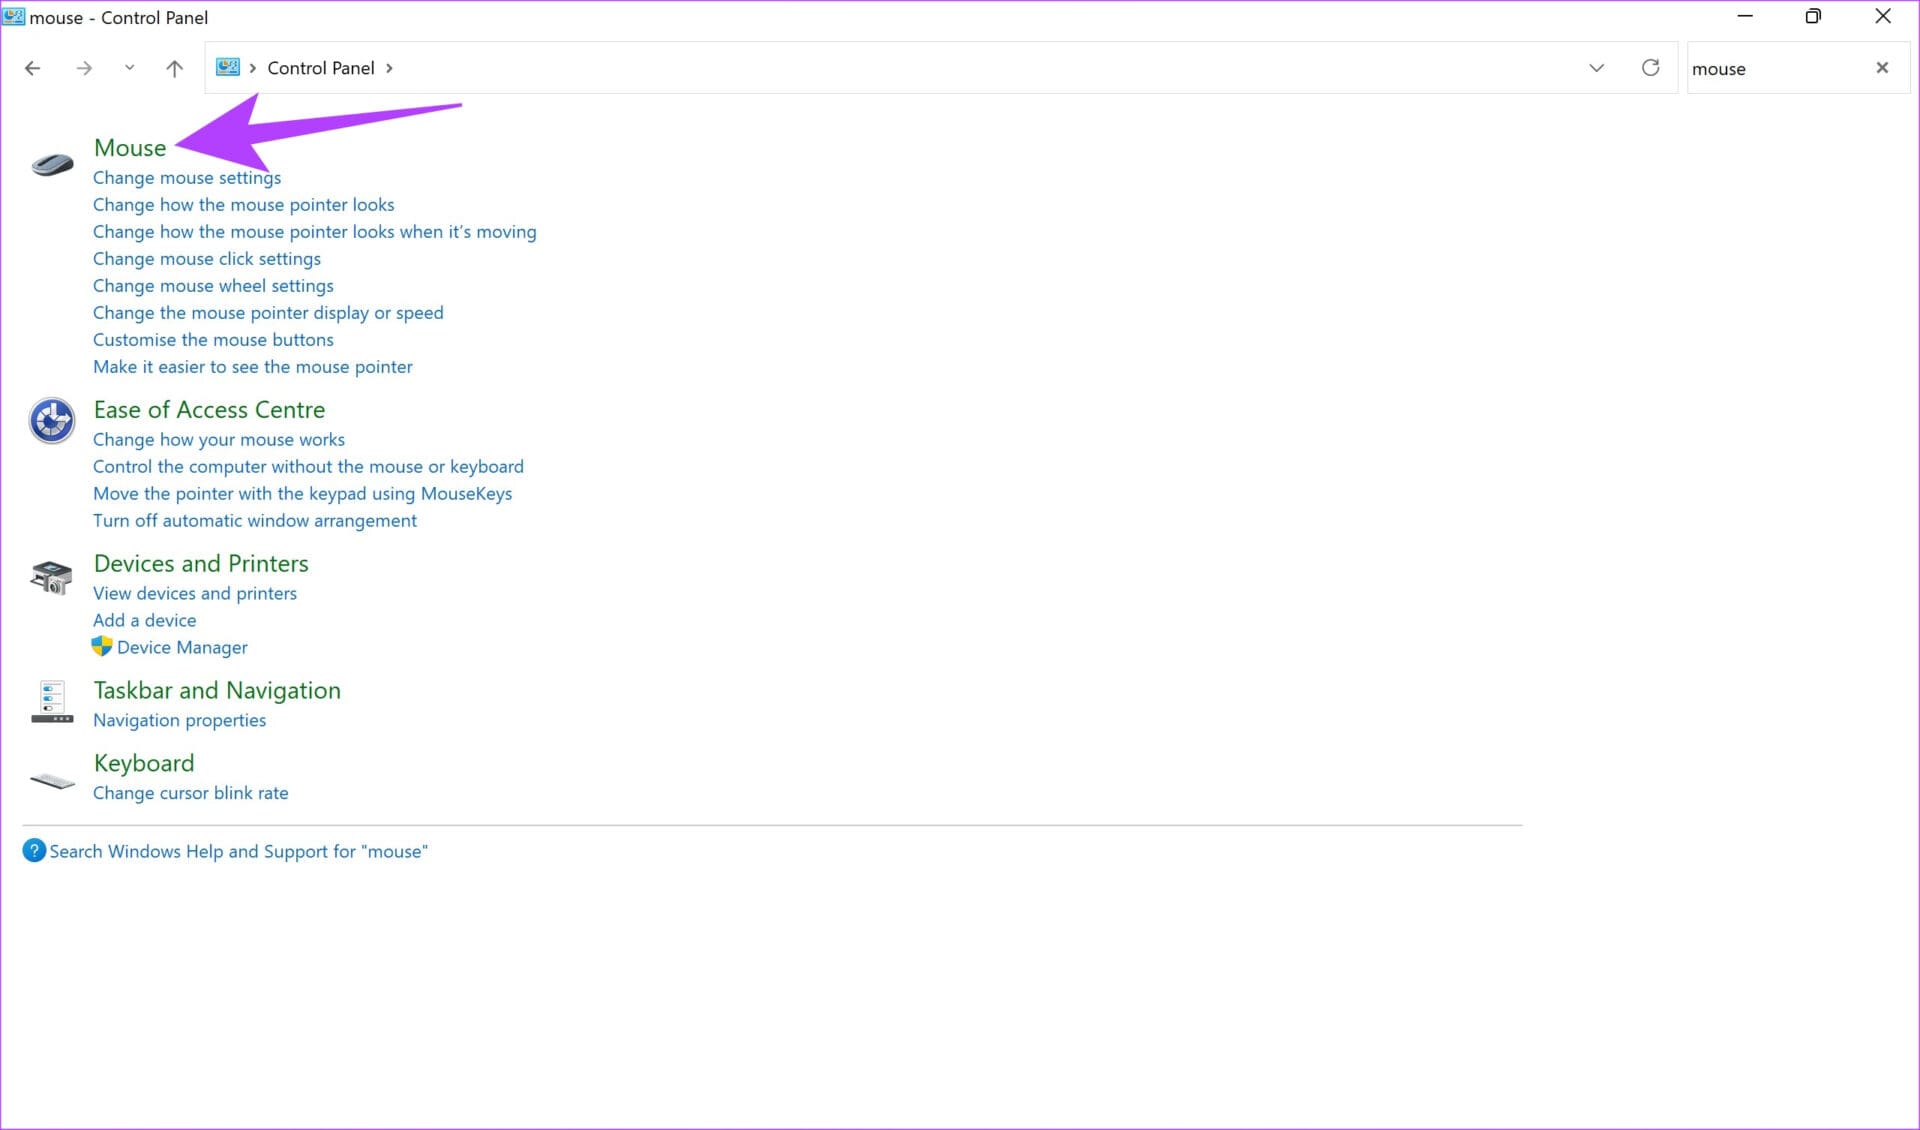Click Make it easier to see pointer
This screenshot has height=1130, width=1920.
coord(253,367)
